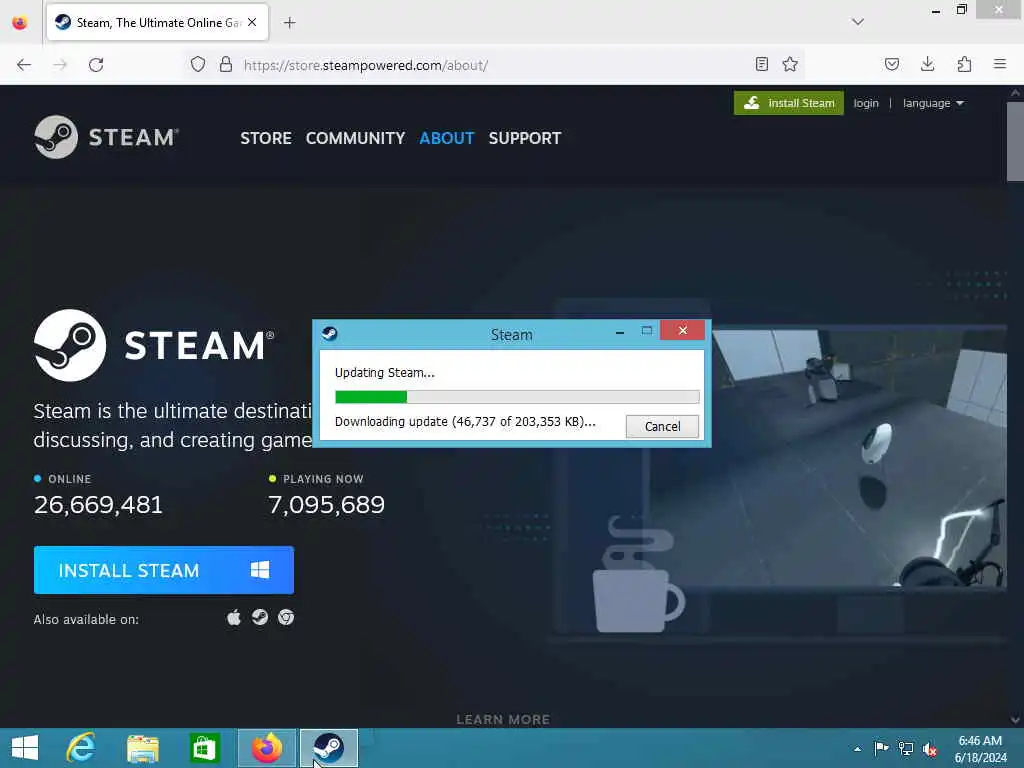
Task: Open the Windows Store taskbar icon
Action: coord(204,748)
